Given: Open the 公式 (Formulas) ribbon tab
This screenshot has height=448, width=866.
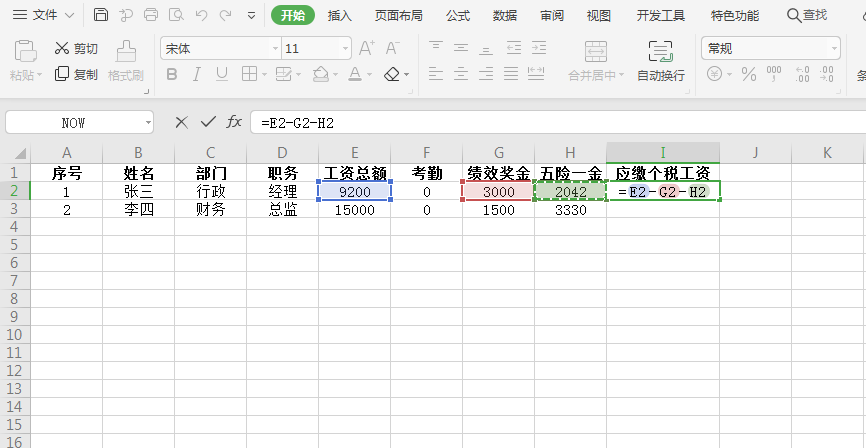Looking at the screenshot, I should click(x=458, y=15).
